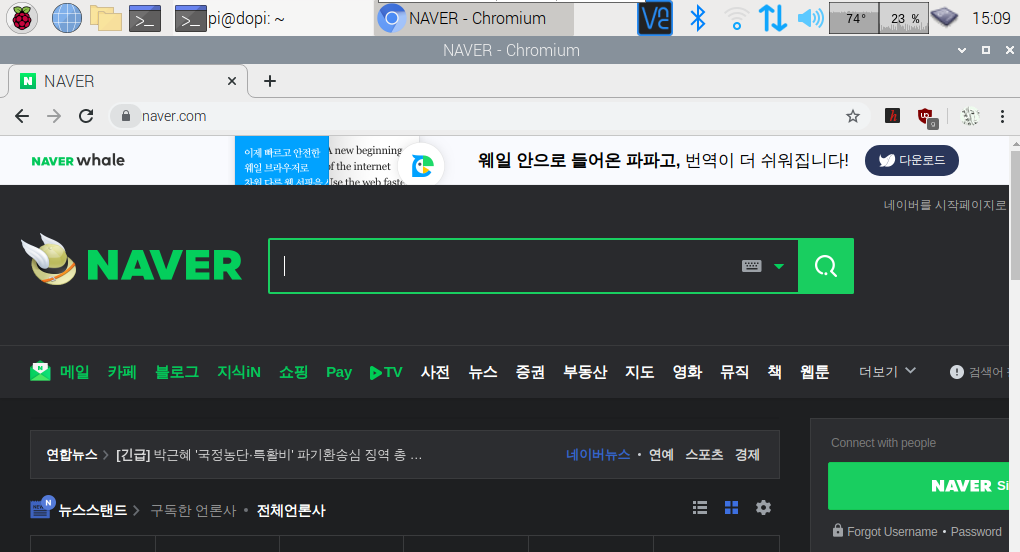This screenshot has width=1020, height=552.
Task: Open 지도 maps link
Action: click(639, 372)
